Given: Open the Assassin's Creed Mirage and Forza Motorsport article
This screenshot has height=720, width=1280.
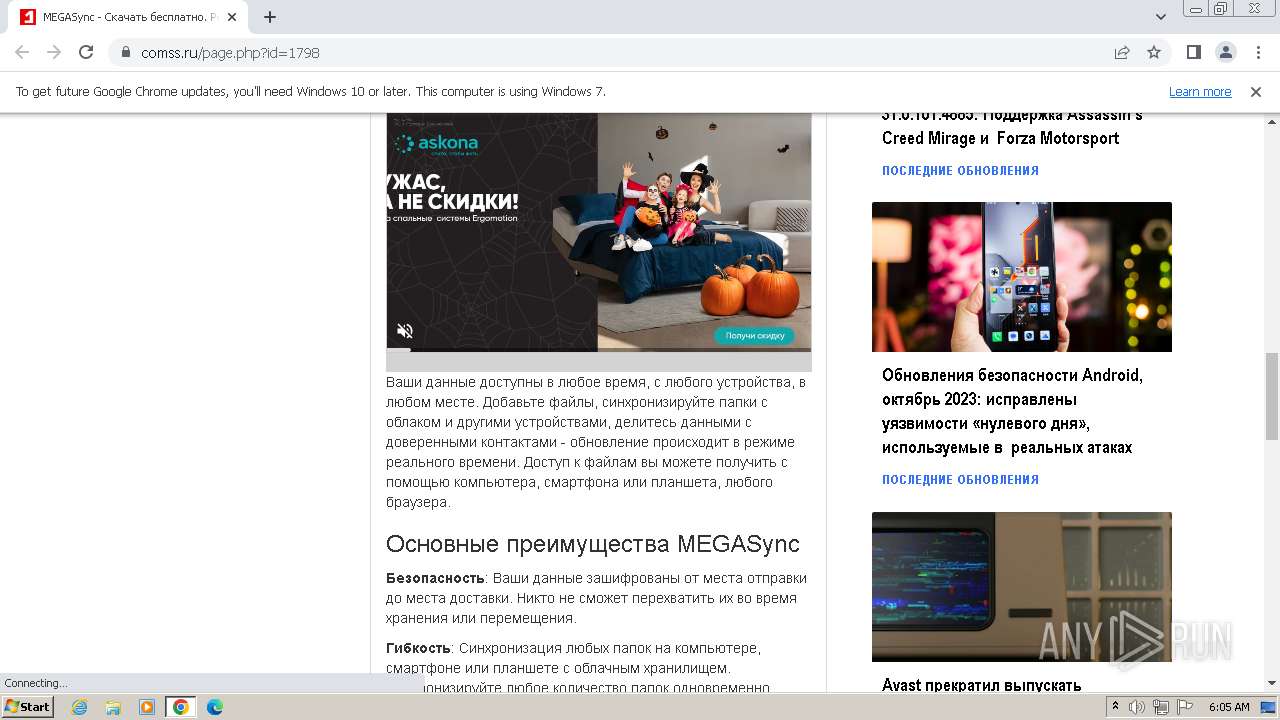Looking at the screenshot, I should (x=1012, y=127).
